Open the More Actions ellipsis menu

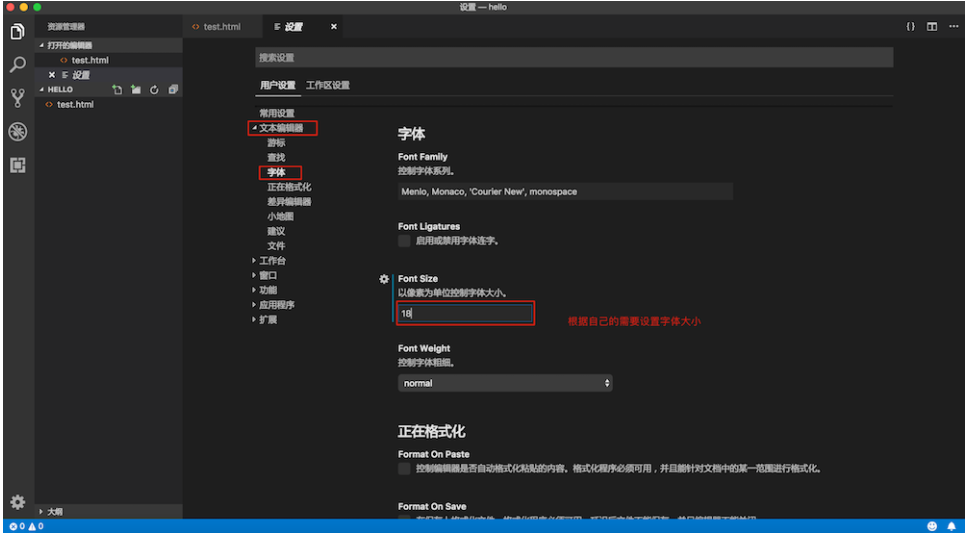[x=954, y=27]
